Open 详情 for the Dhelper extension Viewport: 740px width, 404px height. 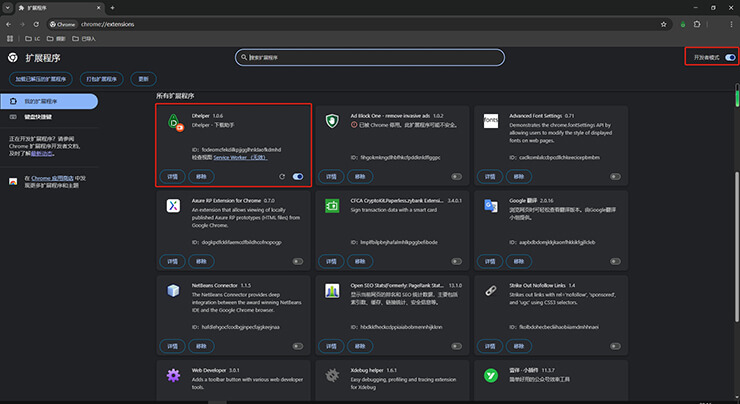pos(172,177)
